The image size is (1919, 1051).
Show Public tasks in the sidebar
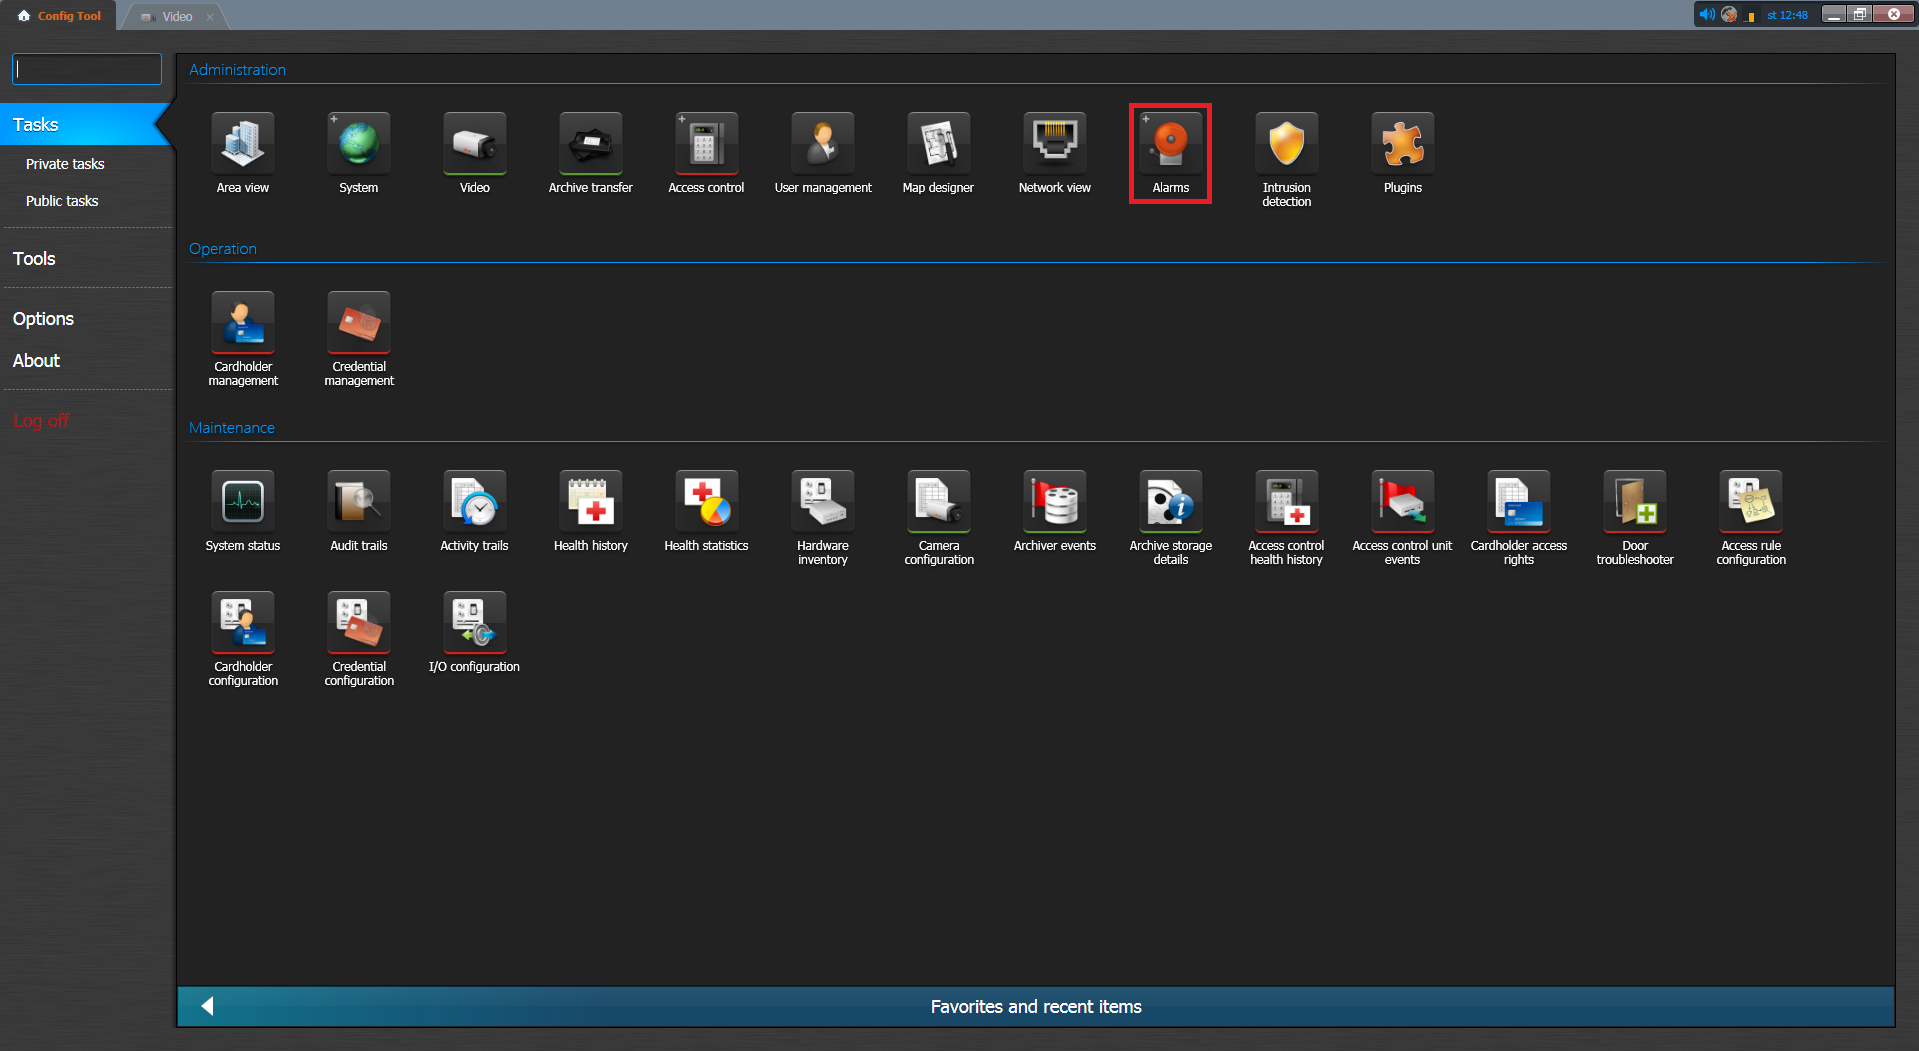pos(62,201)
